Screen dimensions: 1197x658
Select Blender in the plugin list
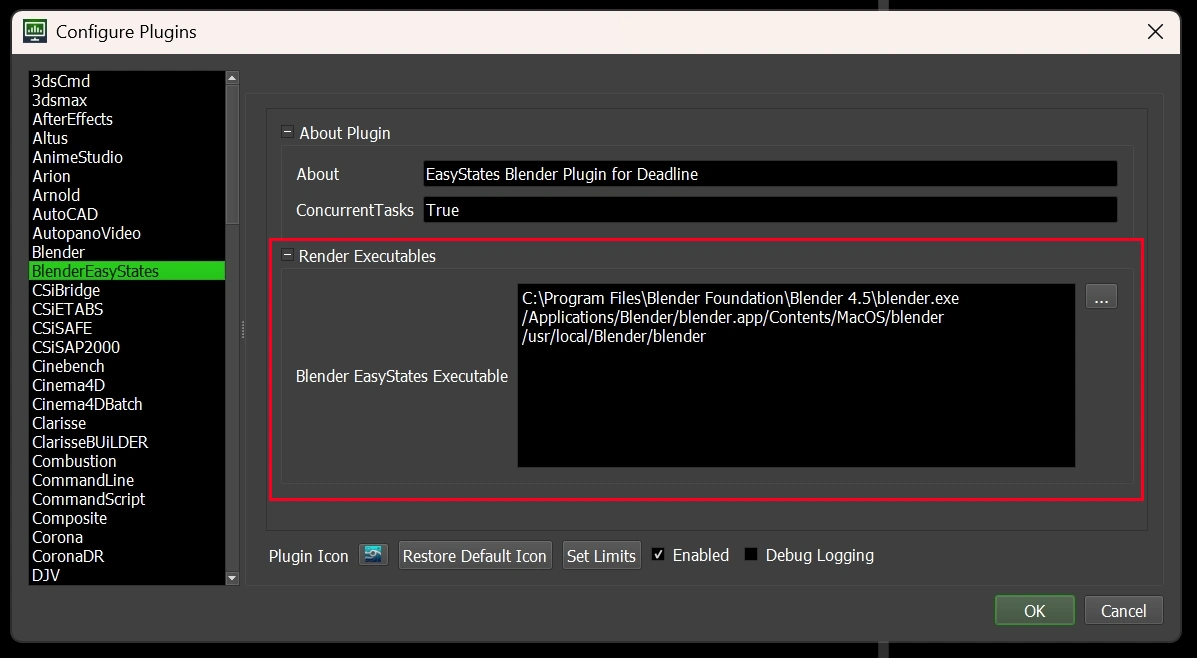coord(59,252)
